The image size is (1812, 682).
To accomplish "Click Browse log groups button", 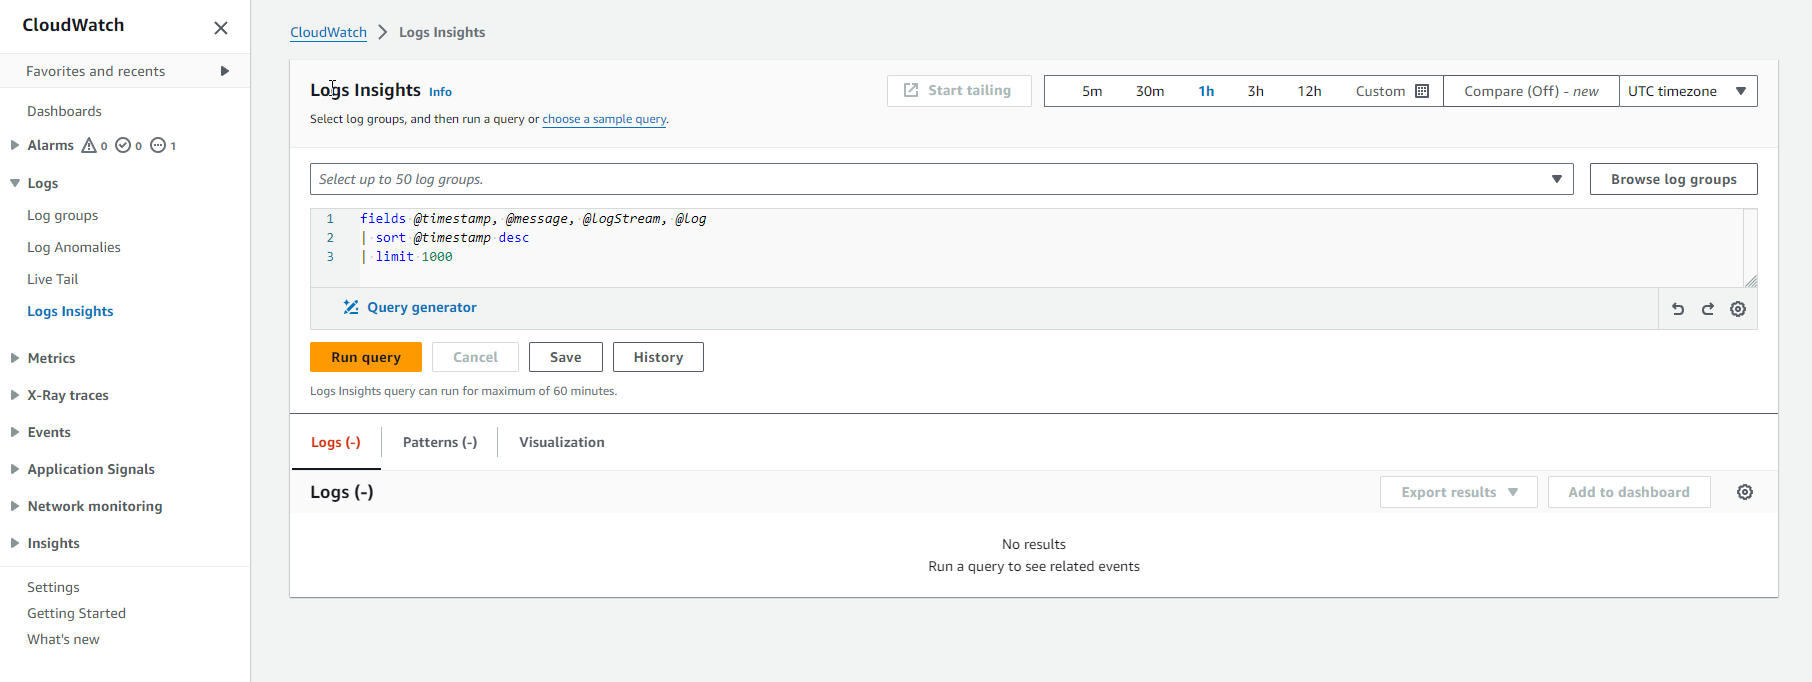I will tap(1674, 179).
